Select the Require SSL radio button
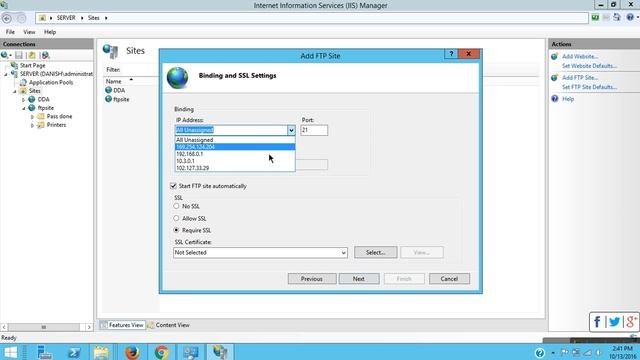The height and width of the screenshot is (360, 640). point(176,230)
